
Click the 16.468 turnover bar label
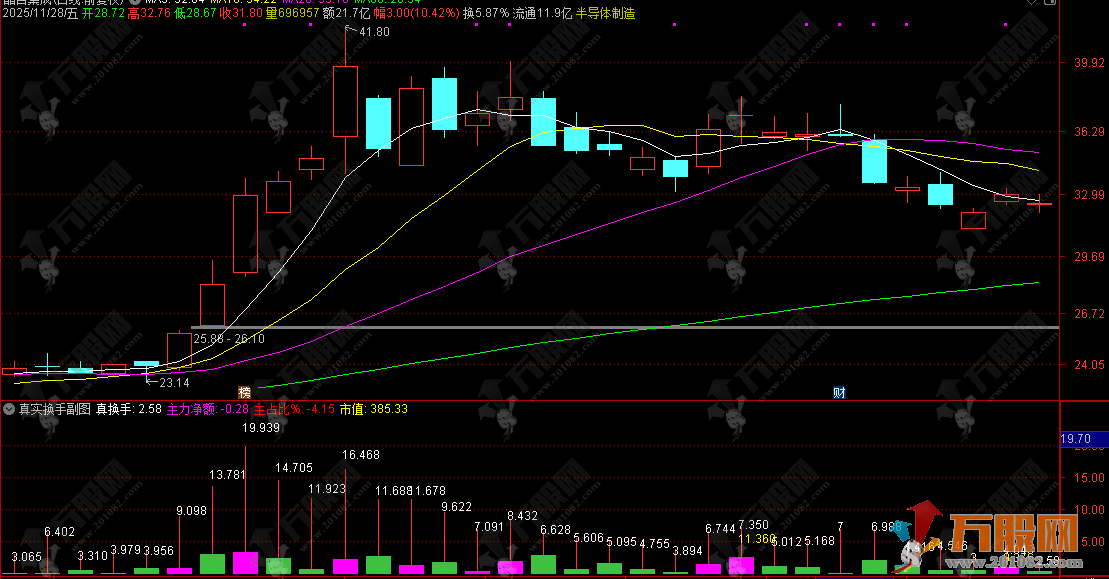361,455
